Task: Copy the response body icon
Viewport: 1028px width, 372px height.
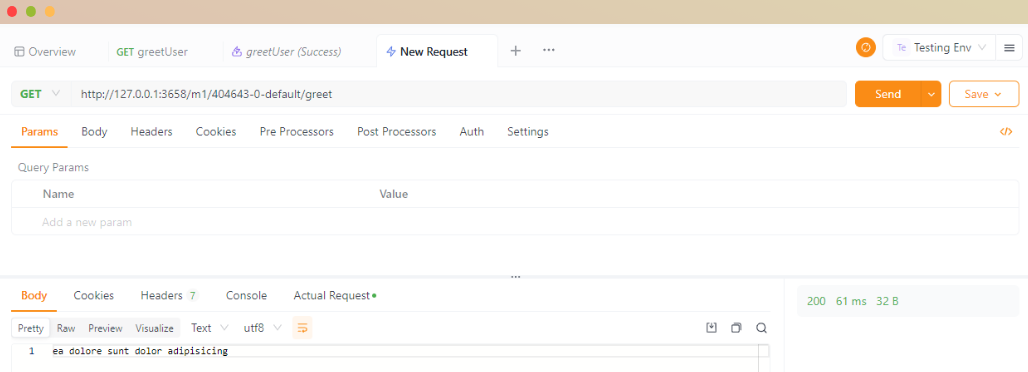Action: 736,327
